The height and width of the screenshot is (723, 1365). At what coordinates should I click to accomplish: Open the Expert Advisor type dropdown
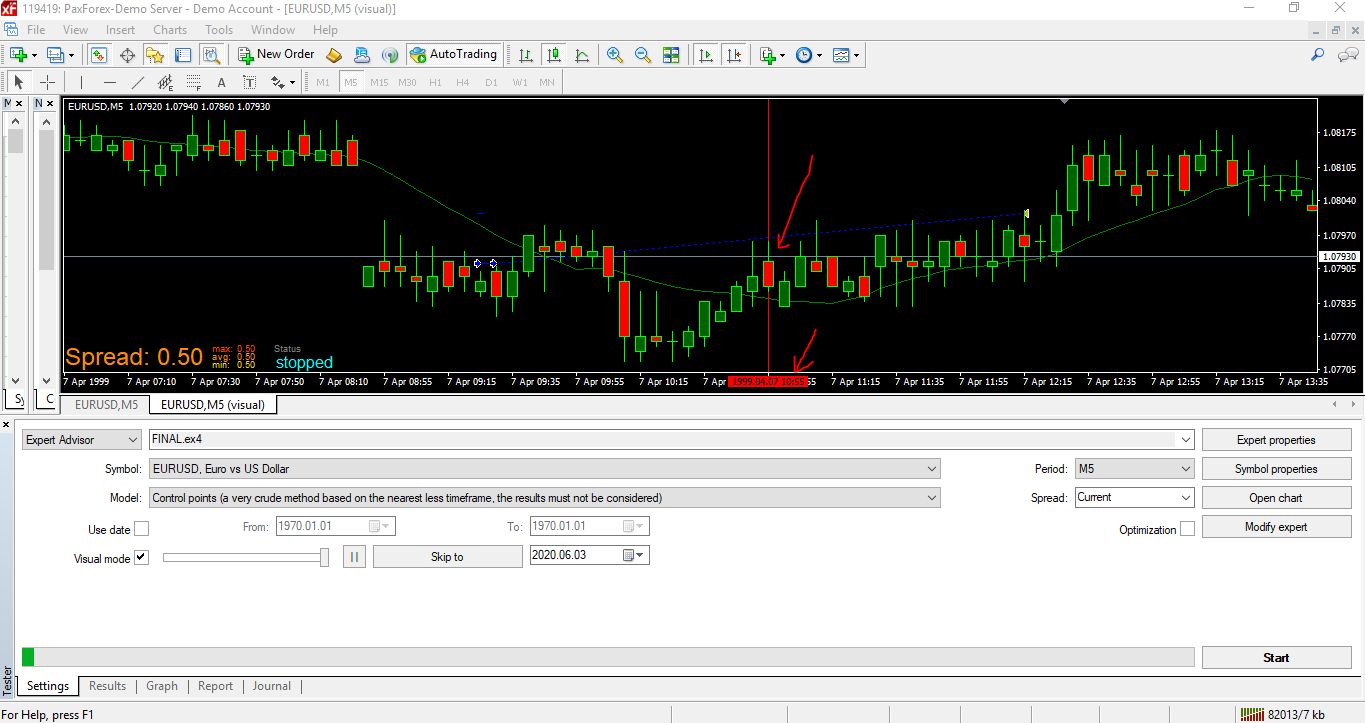[82, 440]
